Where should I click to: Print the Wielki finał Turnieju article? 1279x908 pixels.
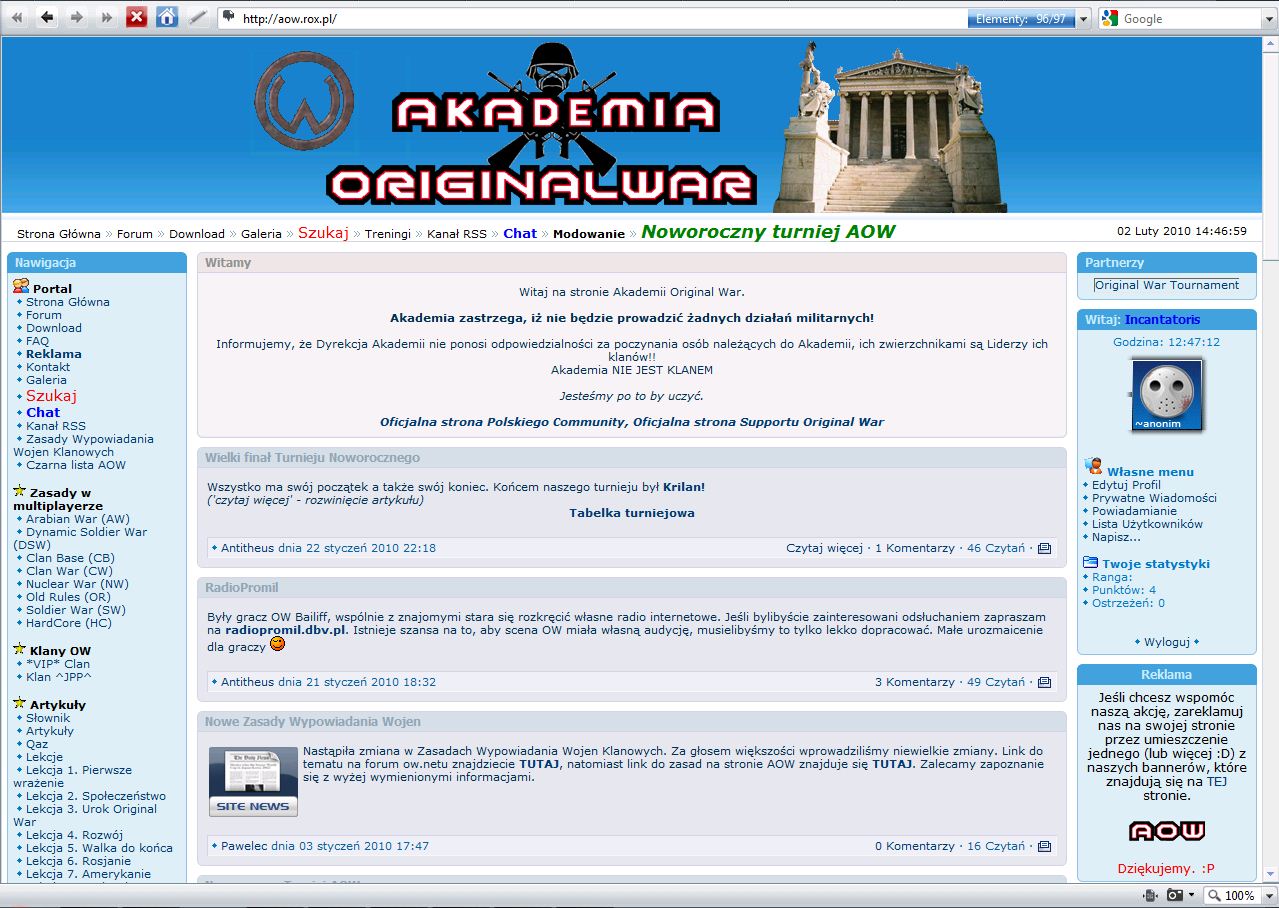pos(1044,548)
